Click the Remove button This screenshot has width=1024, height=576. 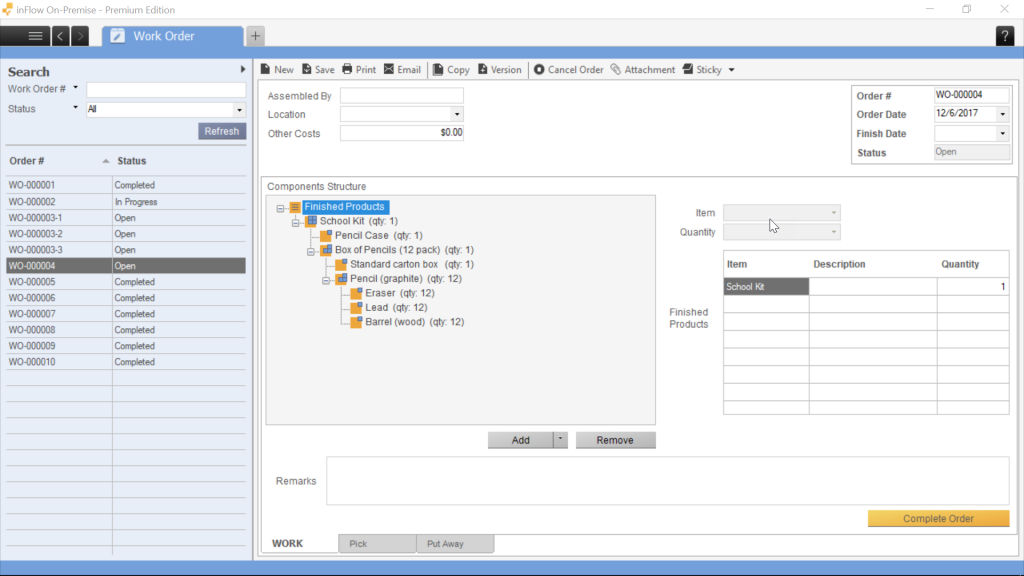click(615, 440)
